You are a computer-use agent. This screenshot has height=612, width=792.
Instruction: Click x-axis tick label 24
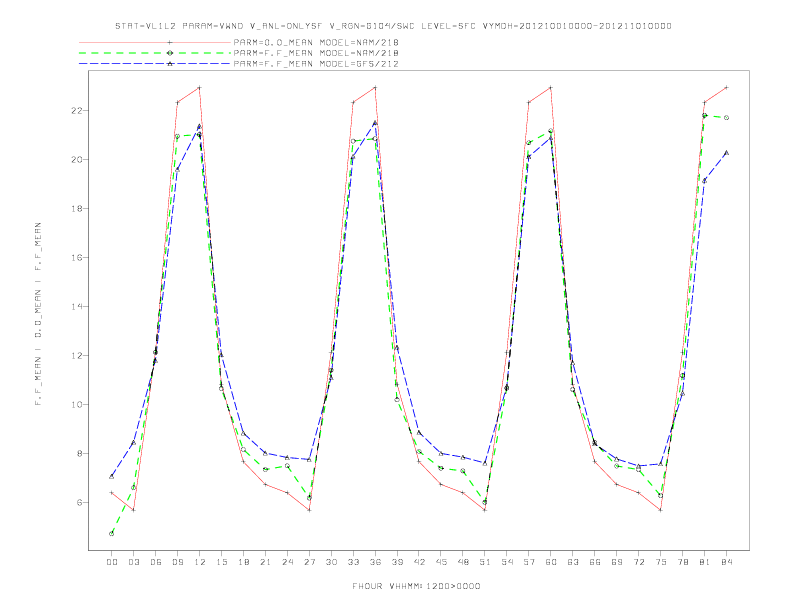point(287,562)
